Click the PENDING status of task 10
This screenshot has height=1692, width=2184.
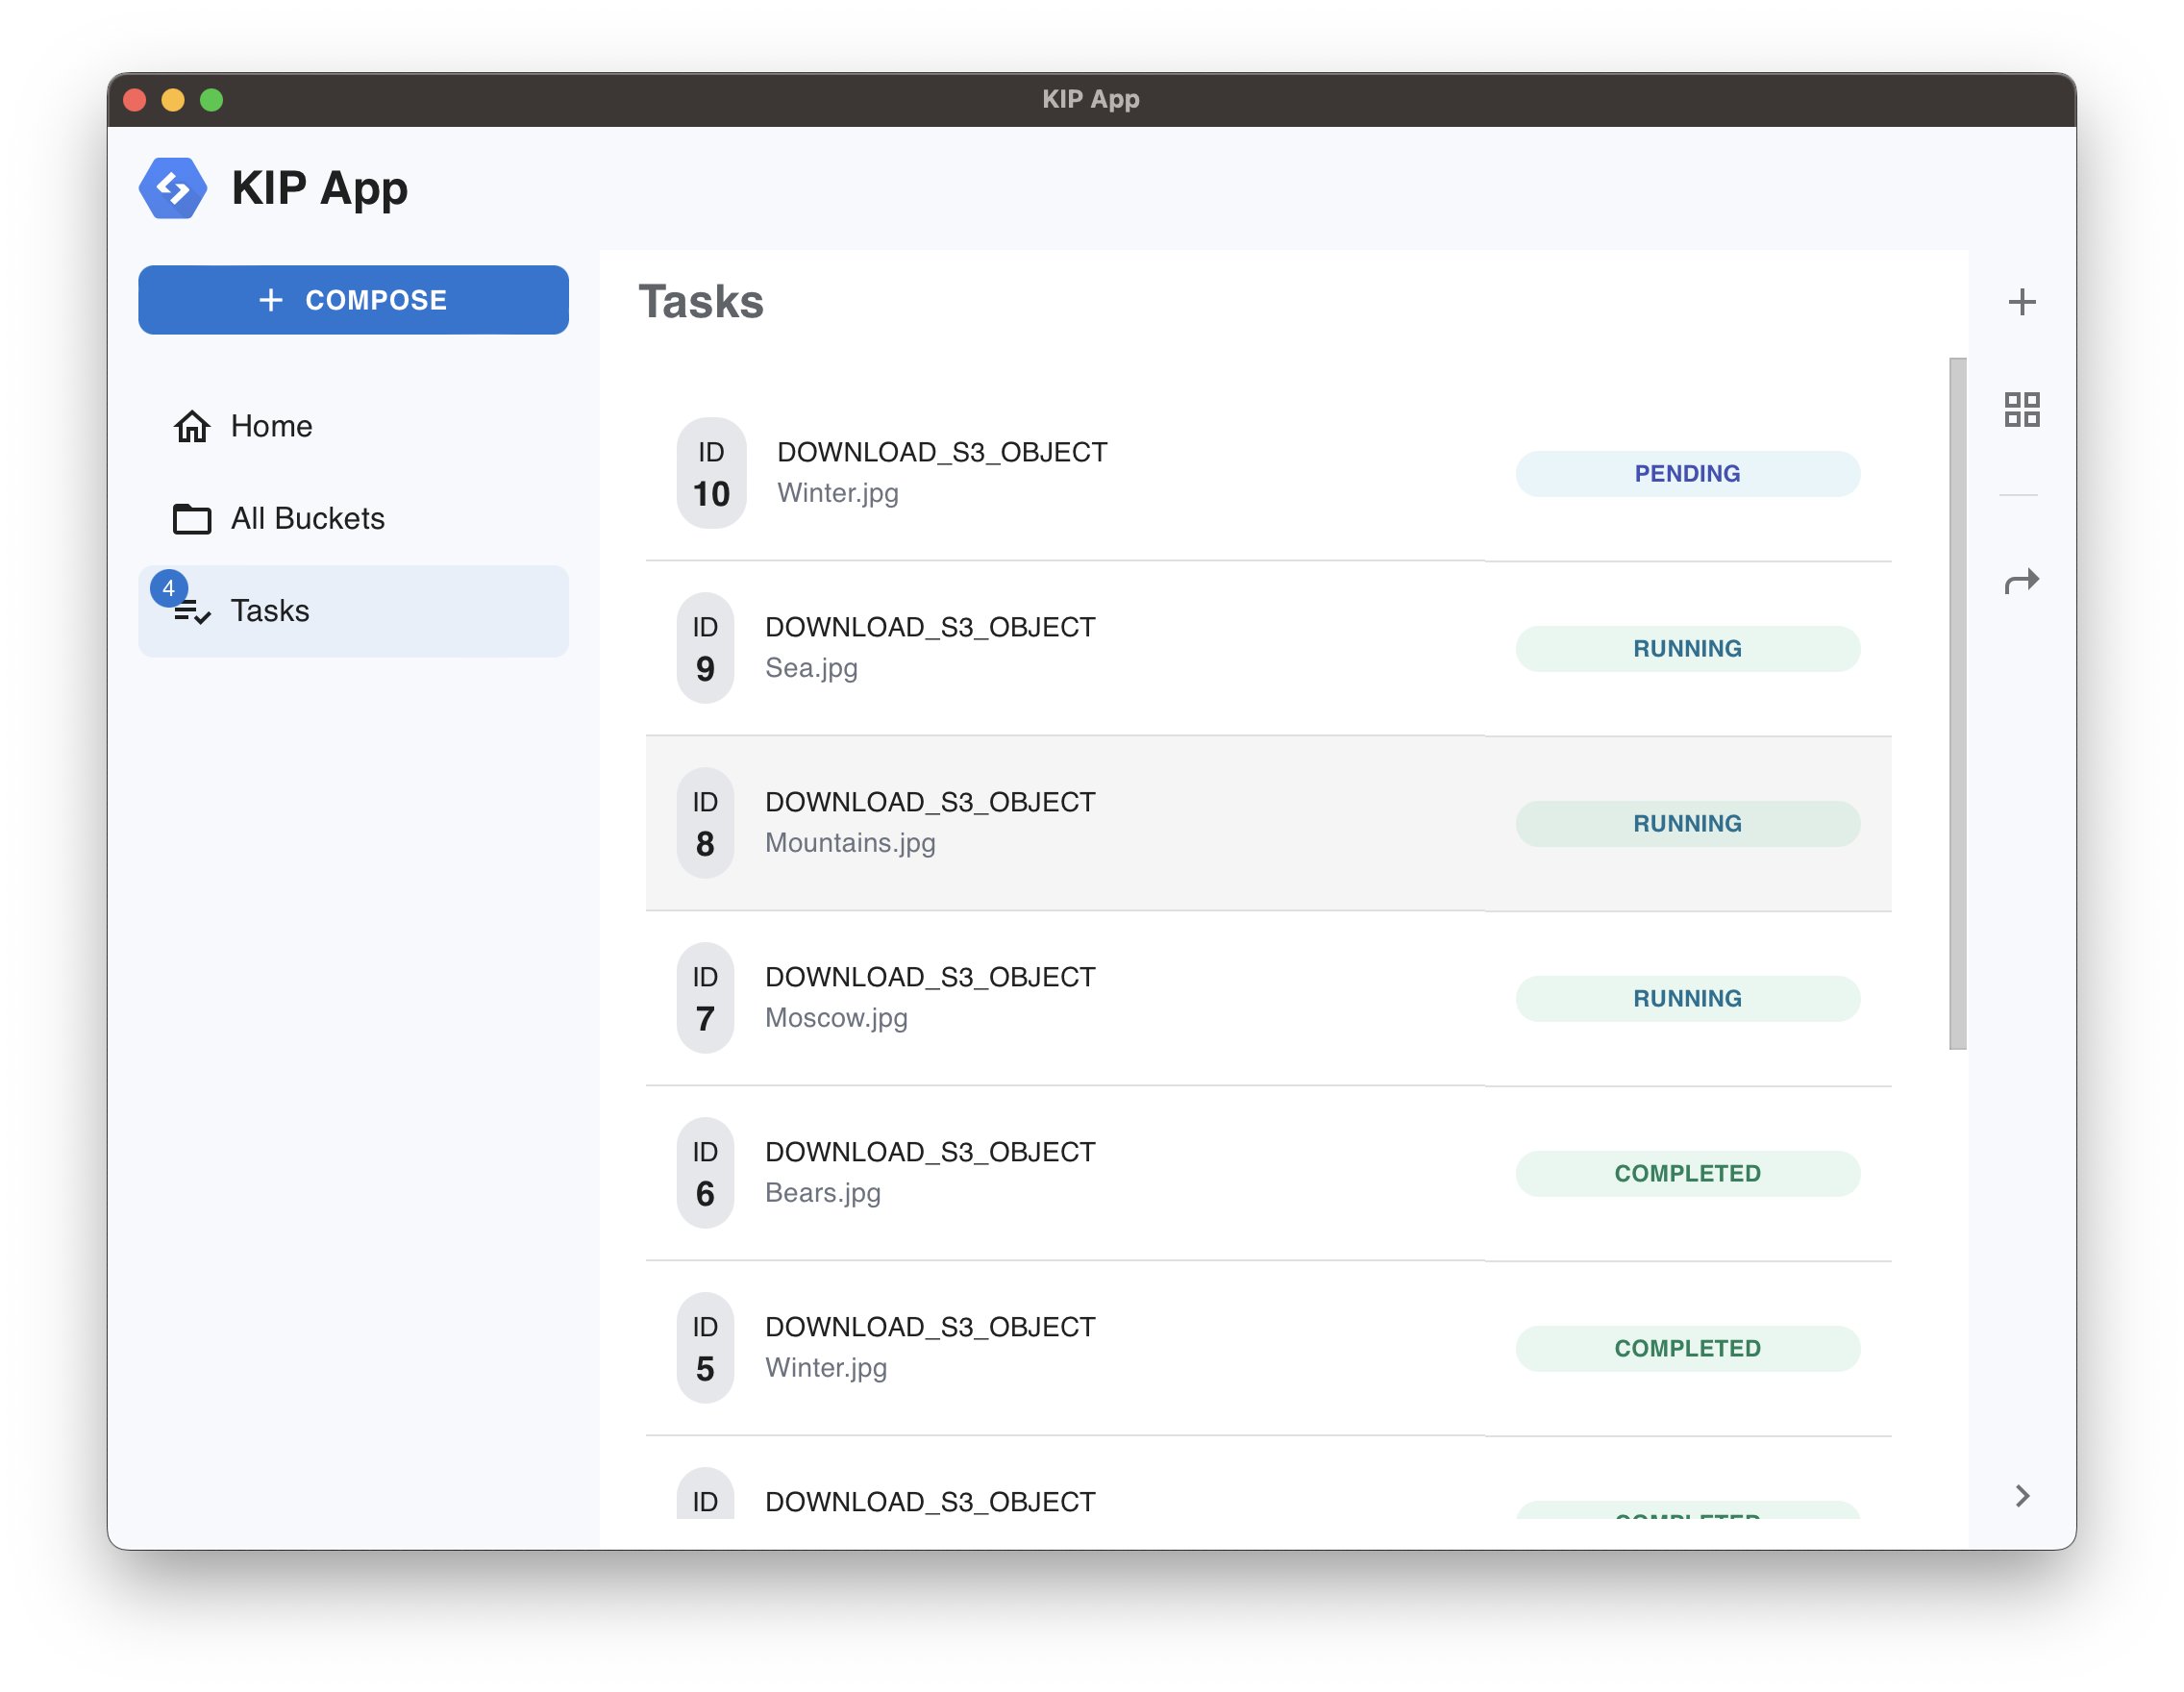pyautogui.click(x=1688, y=474)
